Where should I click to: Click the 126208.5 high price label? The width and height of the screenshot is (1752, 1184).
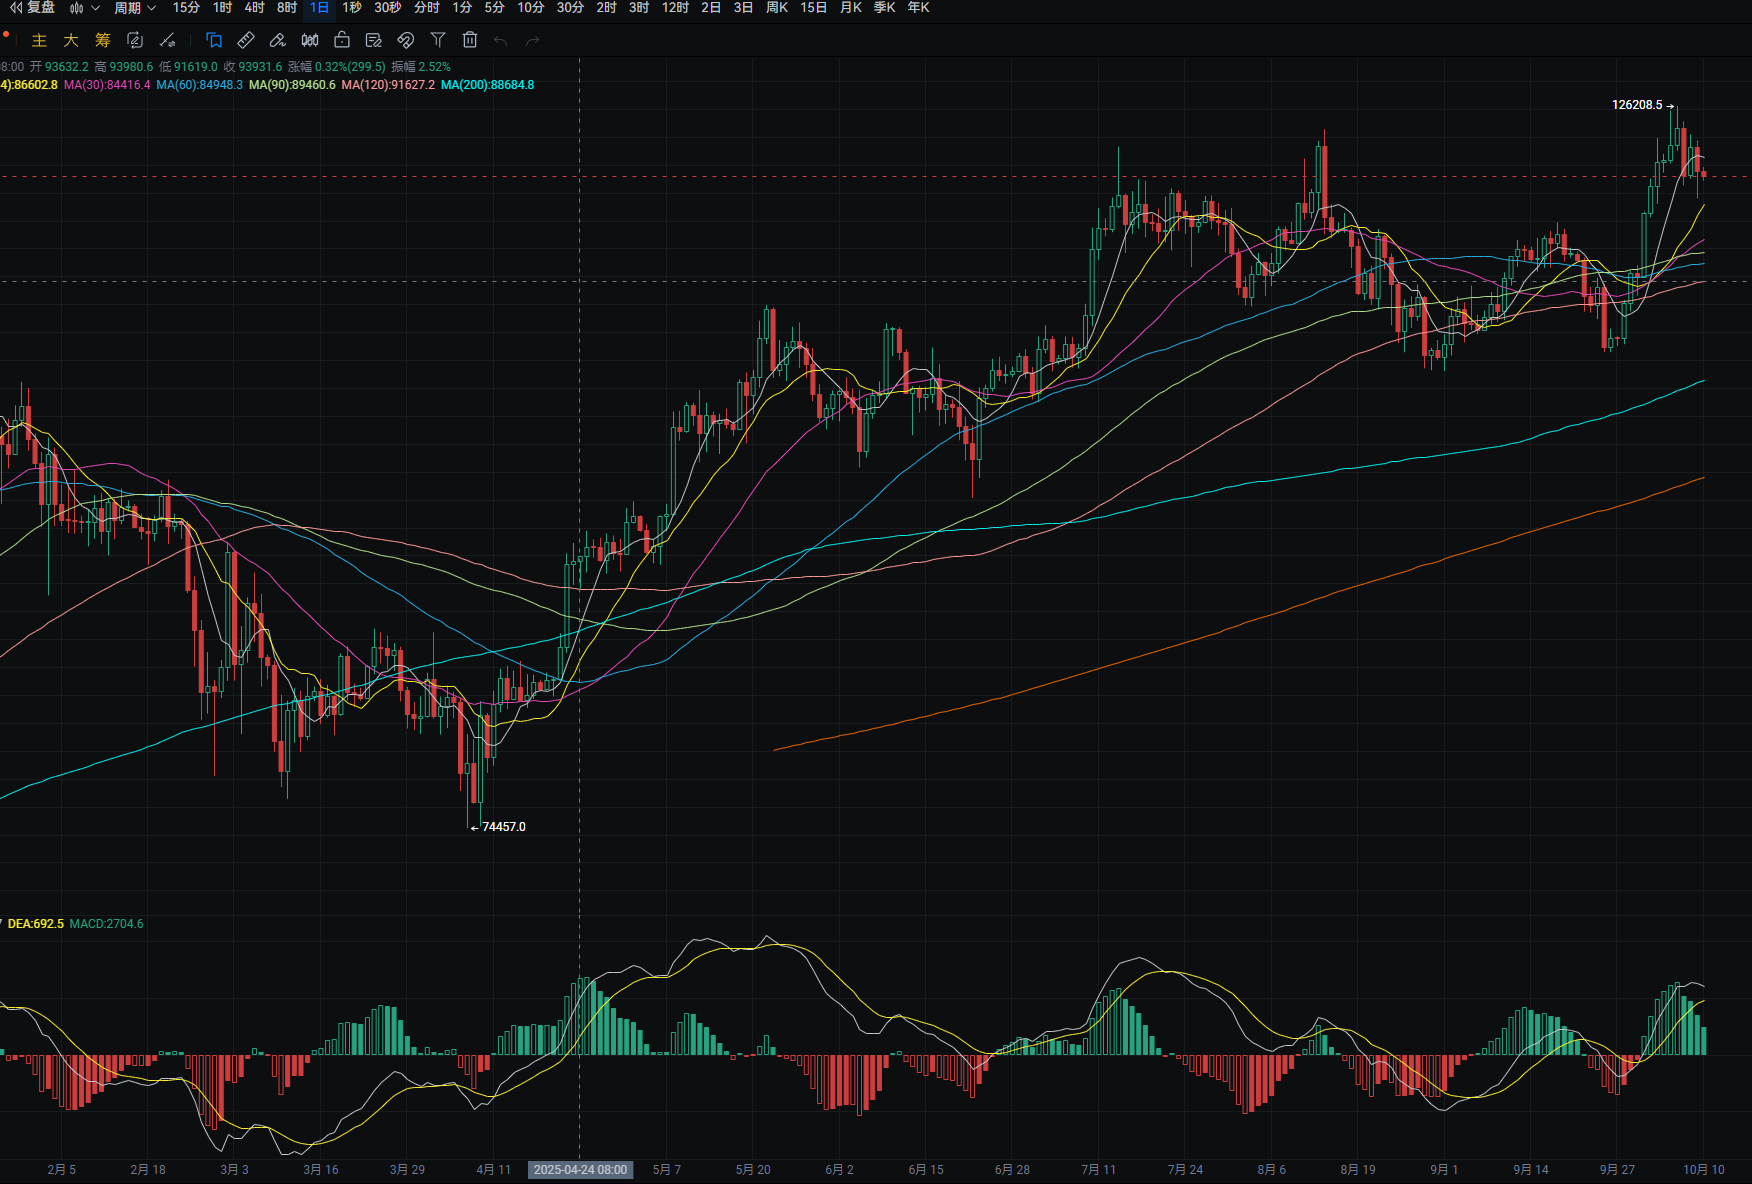(1637, 105)
